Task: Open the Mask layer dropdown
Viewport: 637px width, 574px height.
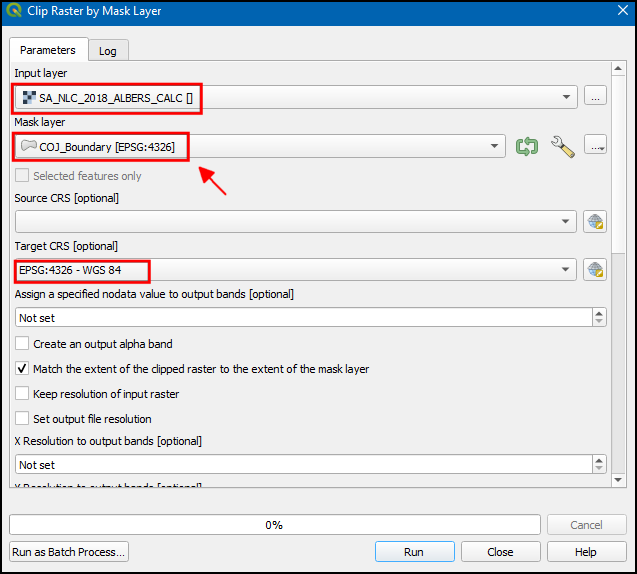Action: 495,147
